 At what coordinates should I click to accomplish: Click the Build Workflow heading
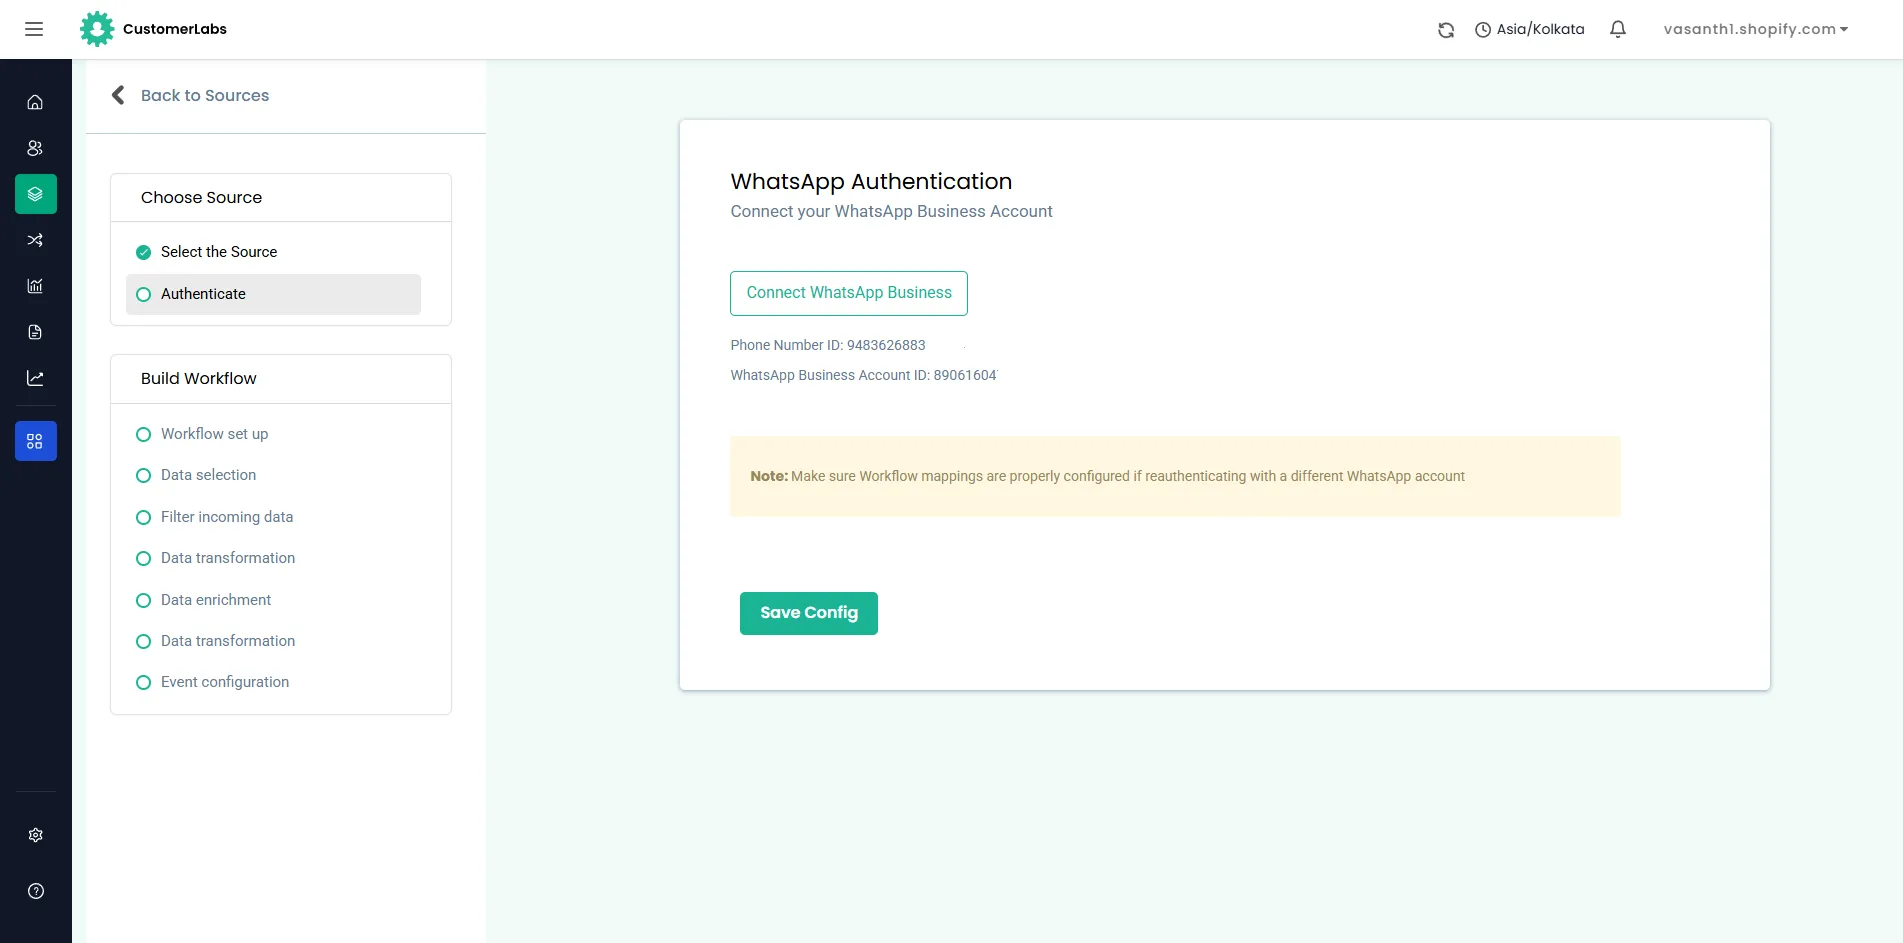(x=198, y=378)
